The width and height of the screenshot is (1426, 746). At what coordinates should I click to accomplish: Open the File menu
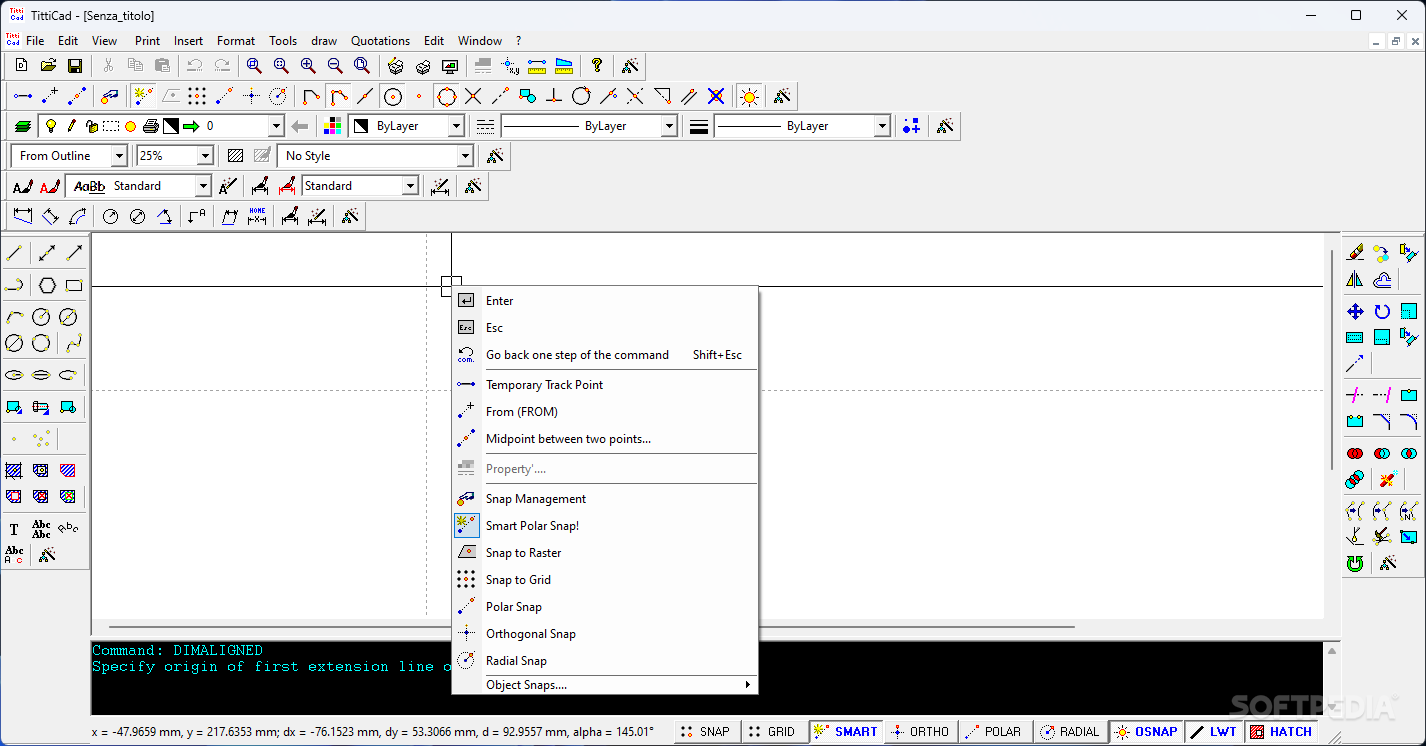pos(35,41)
